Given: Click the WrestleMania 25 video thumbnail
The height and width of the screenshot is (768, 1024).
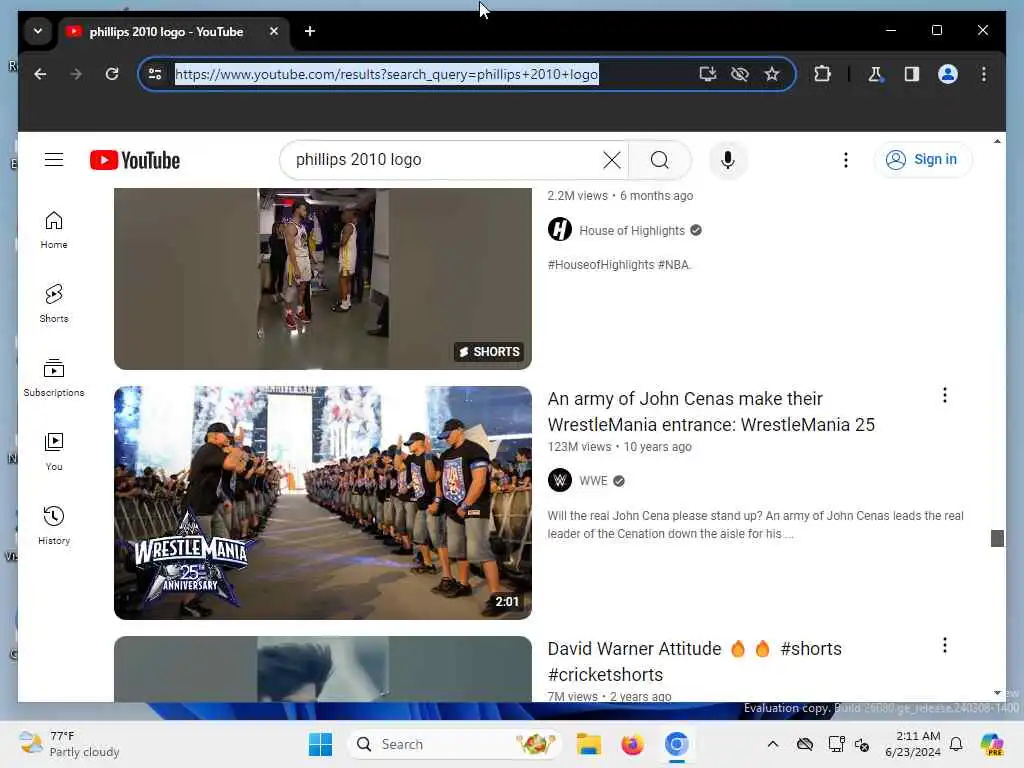Looking at the screenshot, I should click(x=323, y=503).
